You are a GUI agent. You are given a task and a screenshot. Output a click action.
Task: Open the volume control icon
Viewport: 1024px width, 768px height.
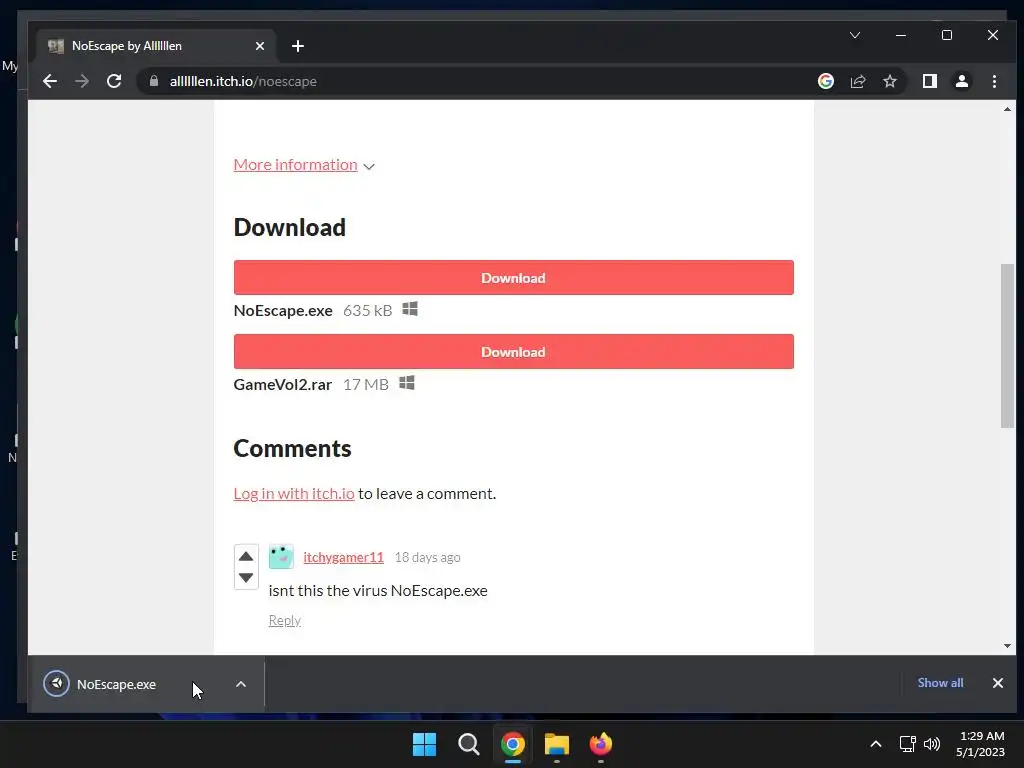(932, 744)
